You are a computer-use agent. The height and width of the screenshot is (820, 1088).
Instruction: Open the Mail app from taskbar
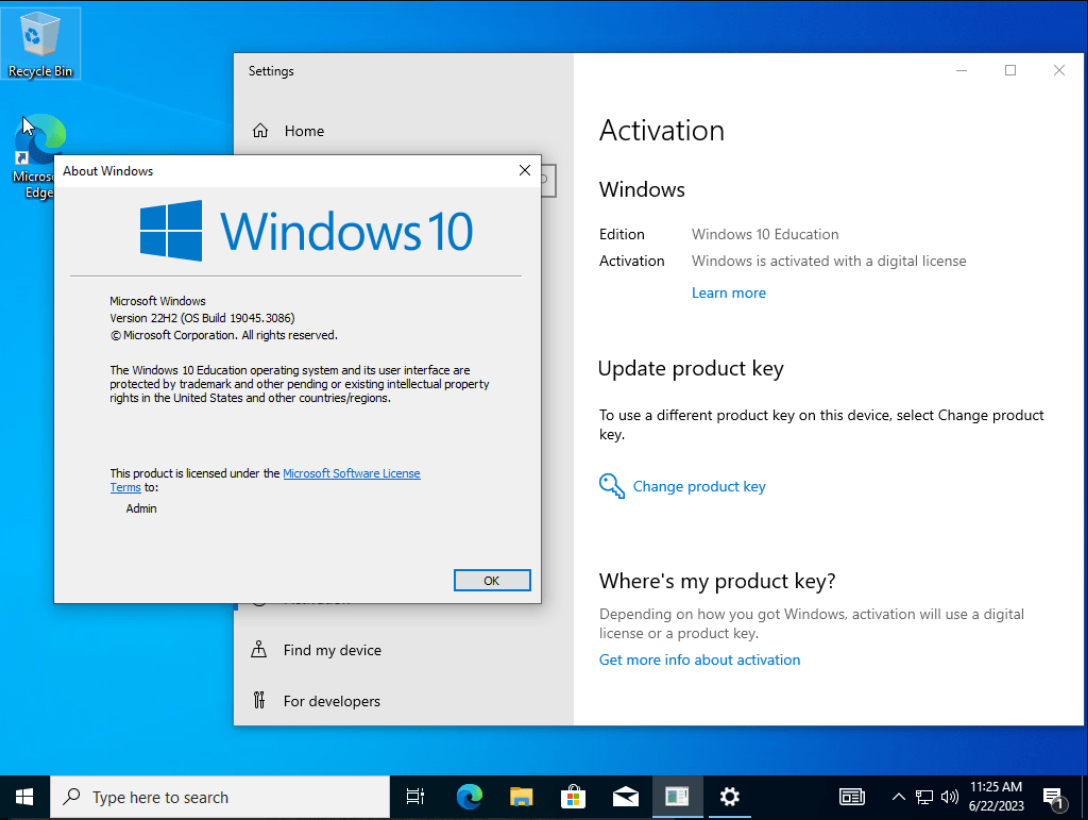coord(625,797)
